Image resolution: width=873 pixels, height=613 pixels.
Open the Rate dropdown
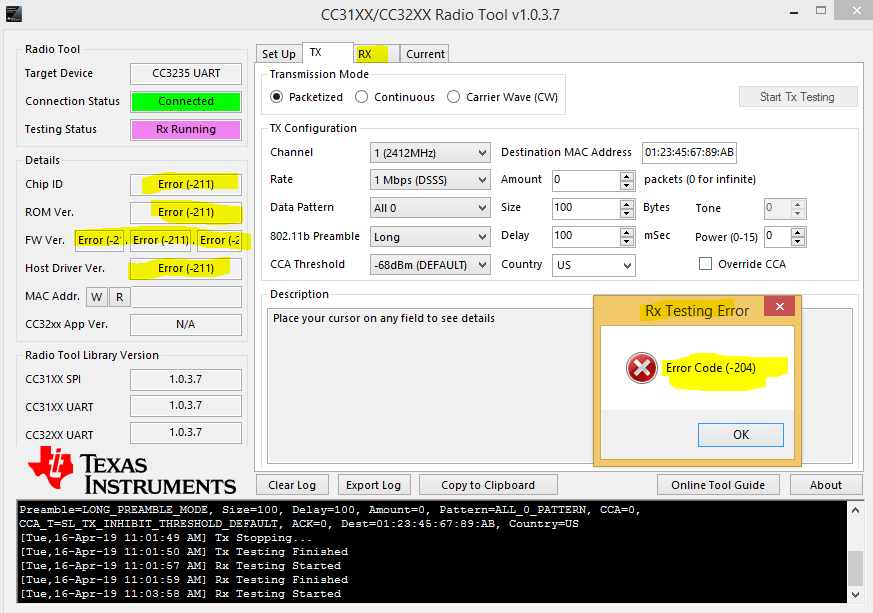tap(430, 180)
